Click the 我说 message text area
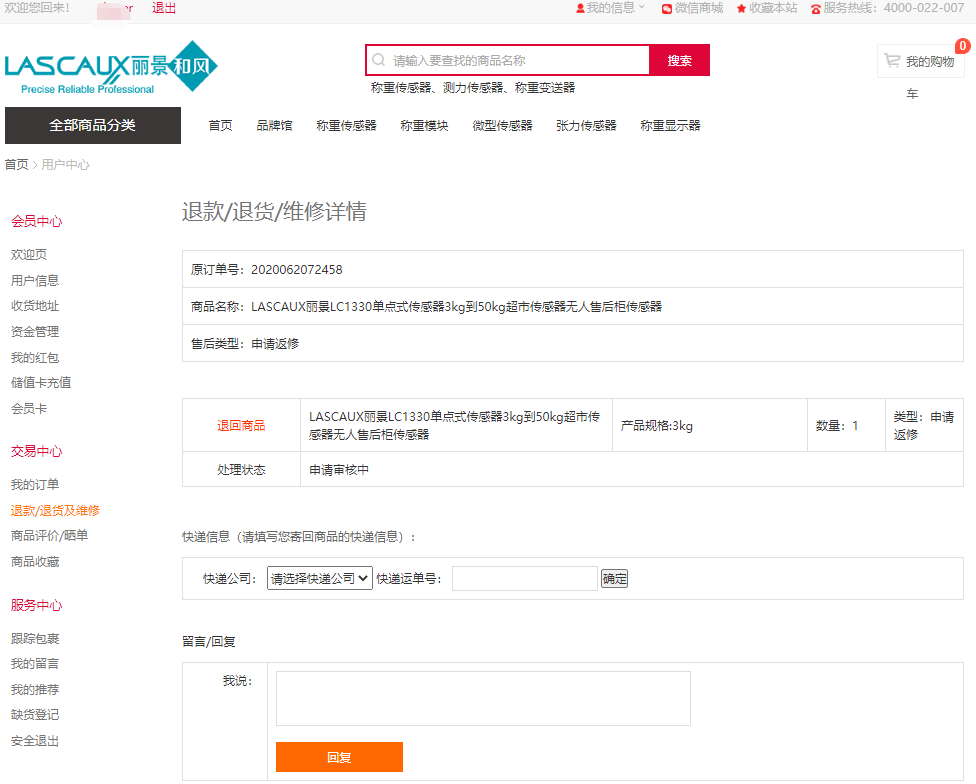The height and width of the screenshot is (784, 976). point(483,698)
